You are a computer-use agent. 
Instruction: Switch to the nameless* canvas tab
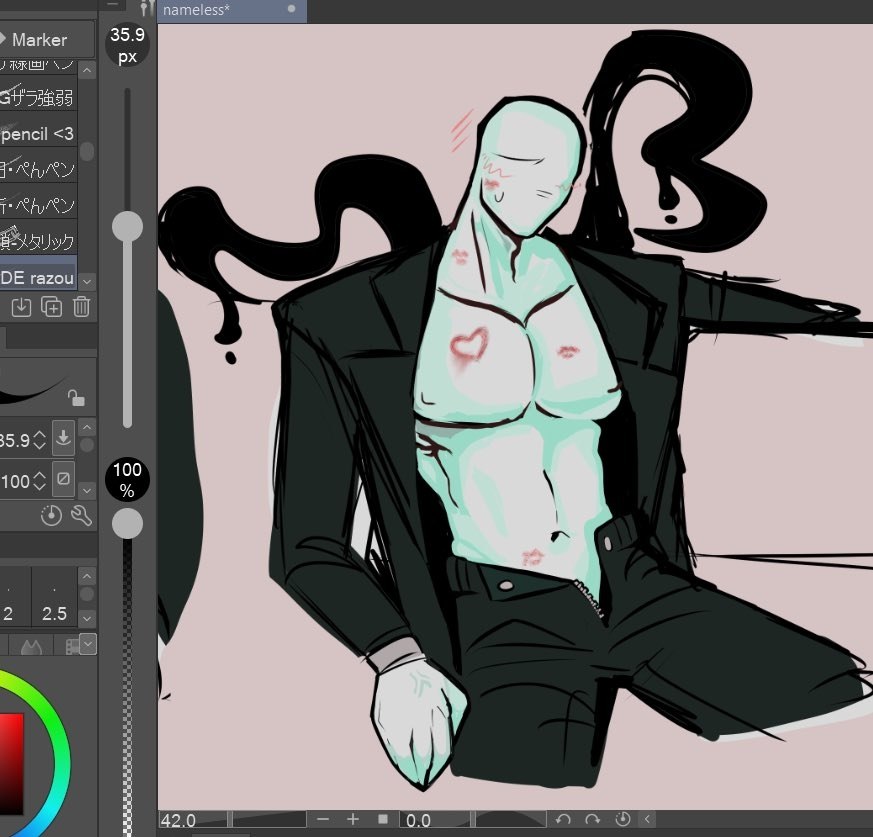click(232, 11)
